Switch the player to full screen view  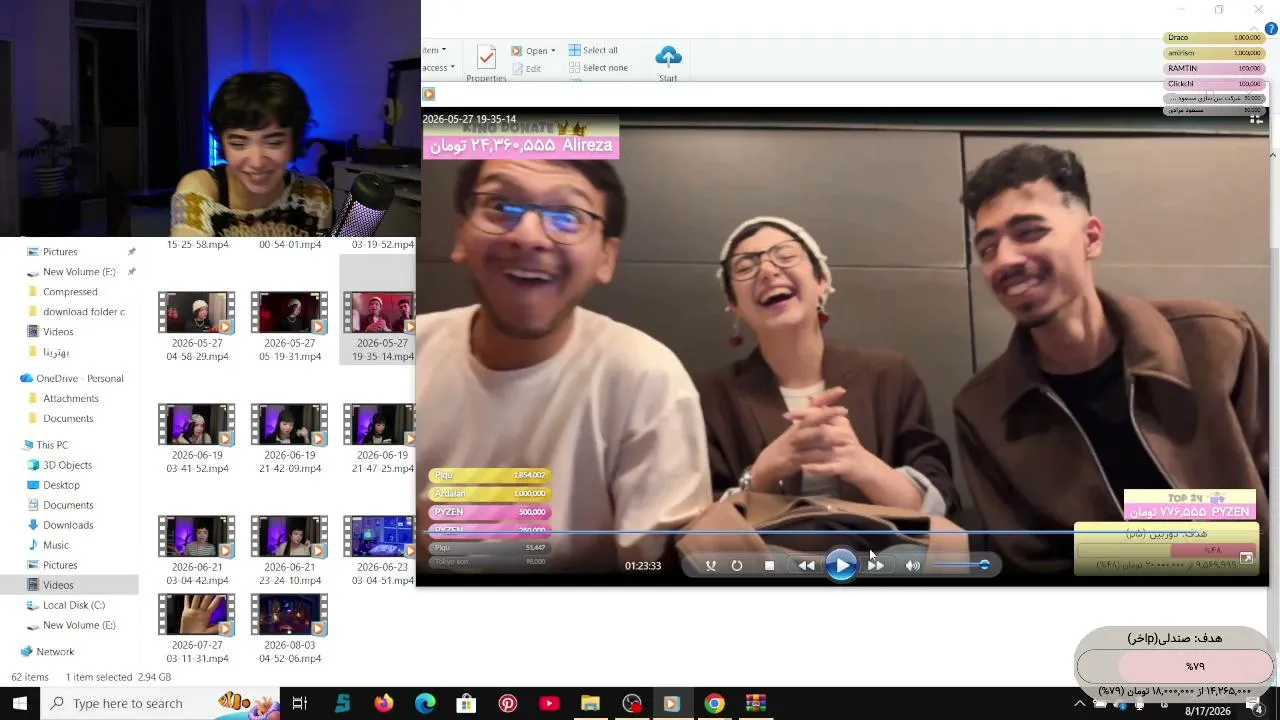click(x=1246, y=559)
